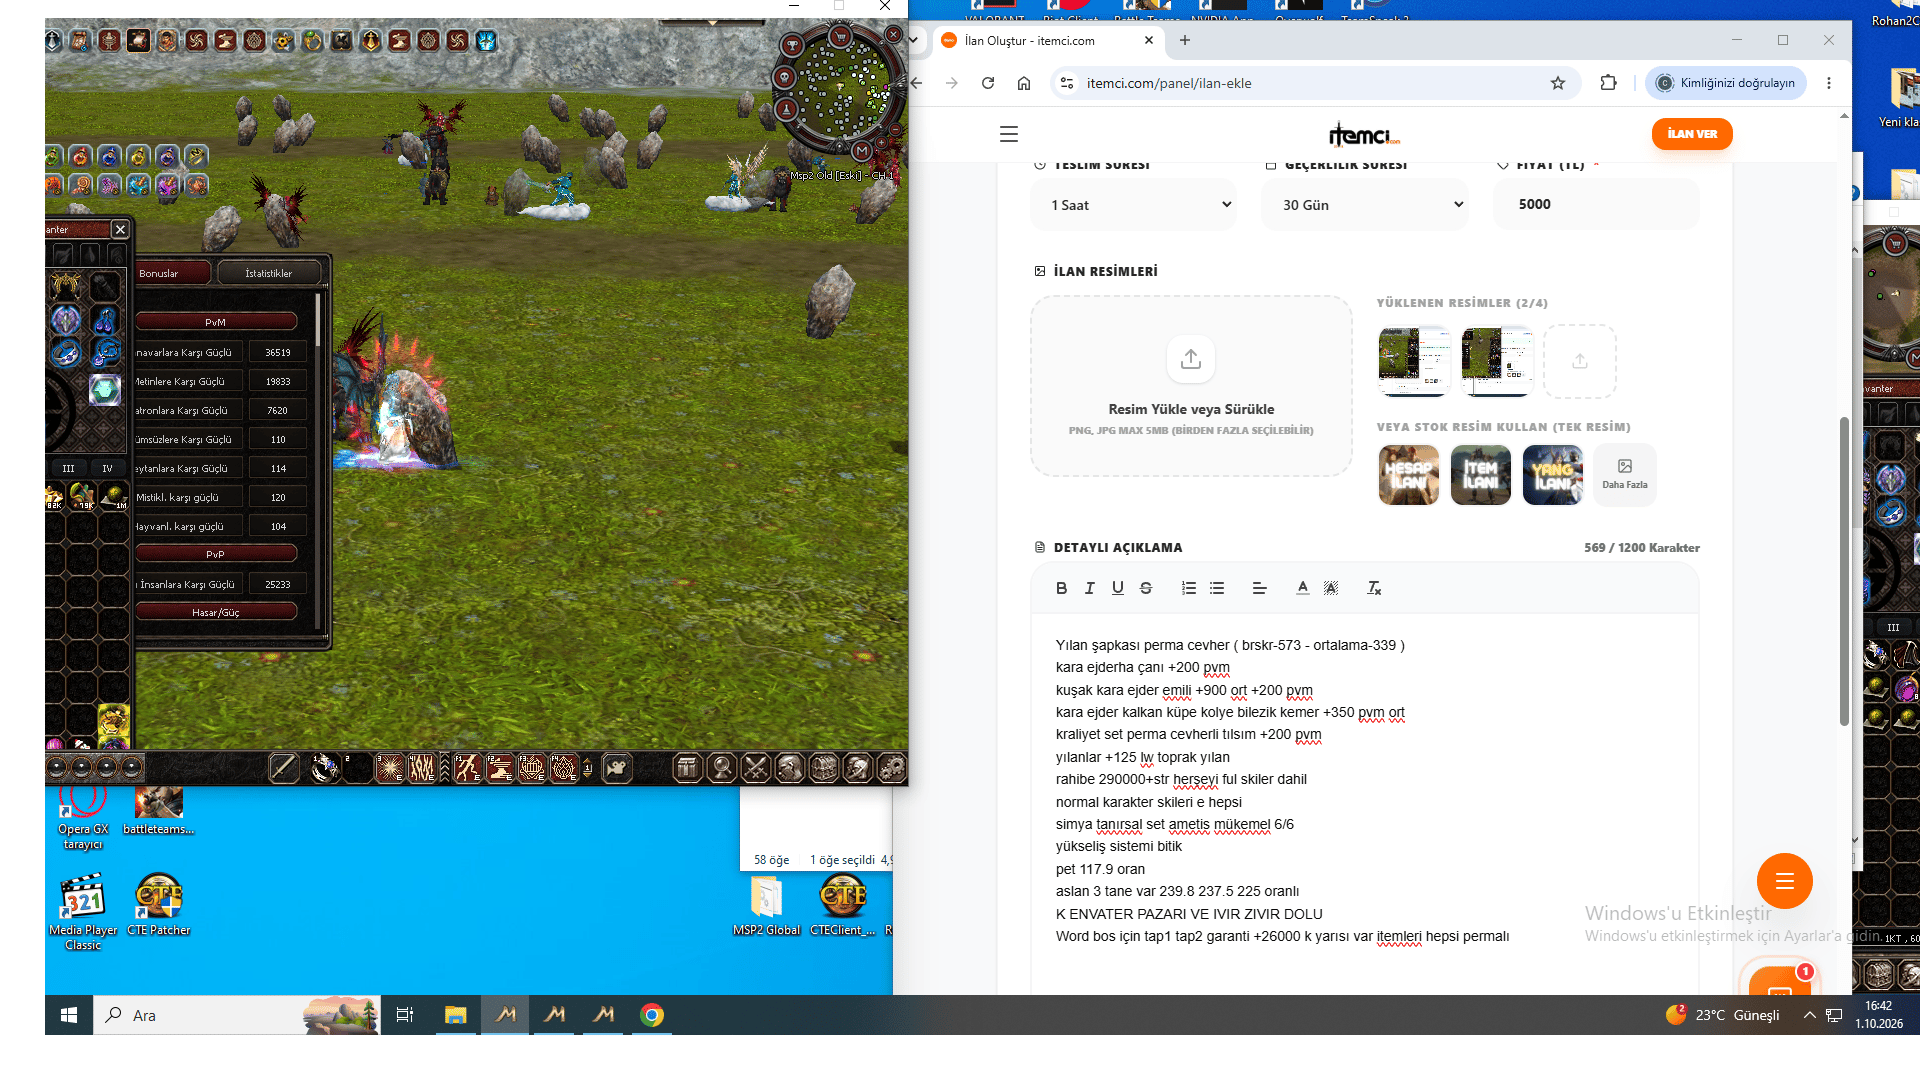Select the first uploaded image thumbnail

[1414, 361]
